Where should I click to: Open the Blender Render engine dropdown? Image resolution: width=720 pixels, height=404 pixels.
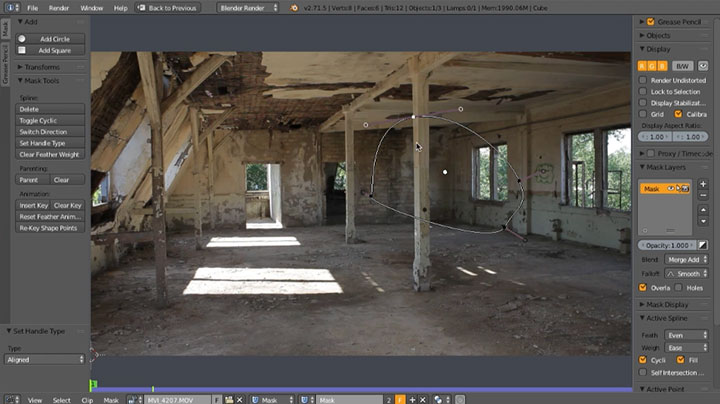[248, 8]
